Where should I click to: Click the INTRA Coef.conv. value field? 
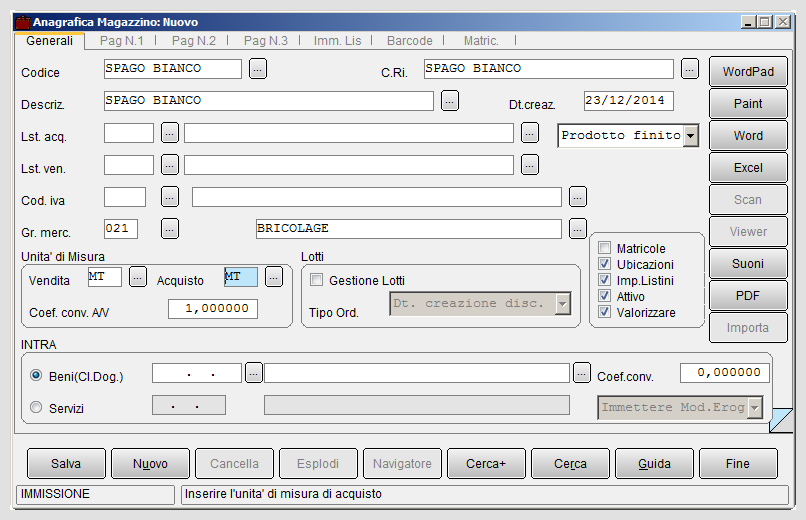click(x=725, y=373)
